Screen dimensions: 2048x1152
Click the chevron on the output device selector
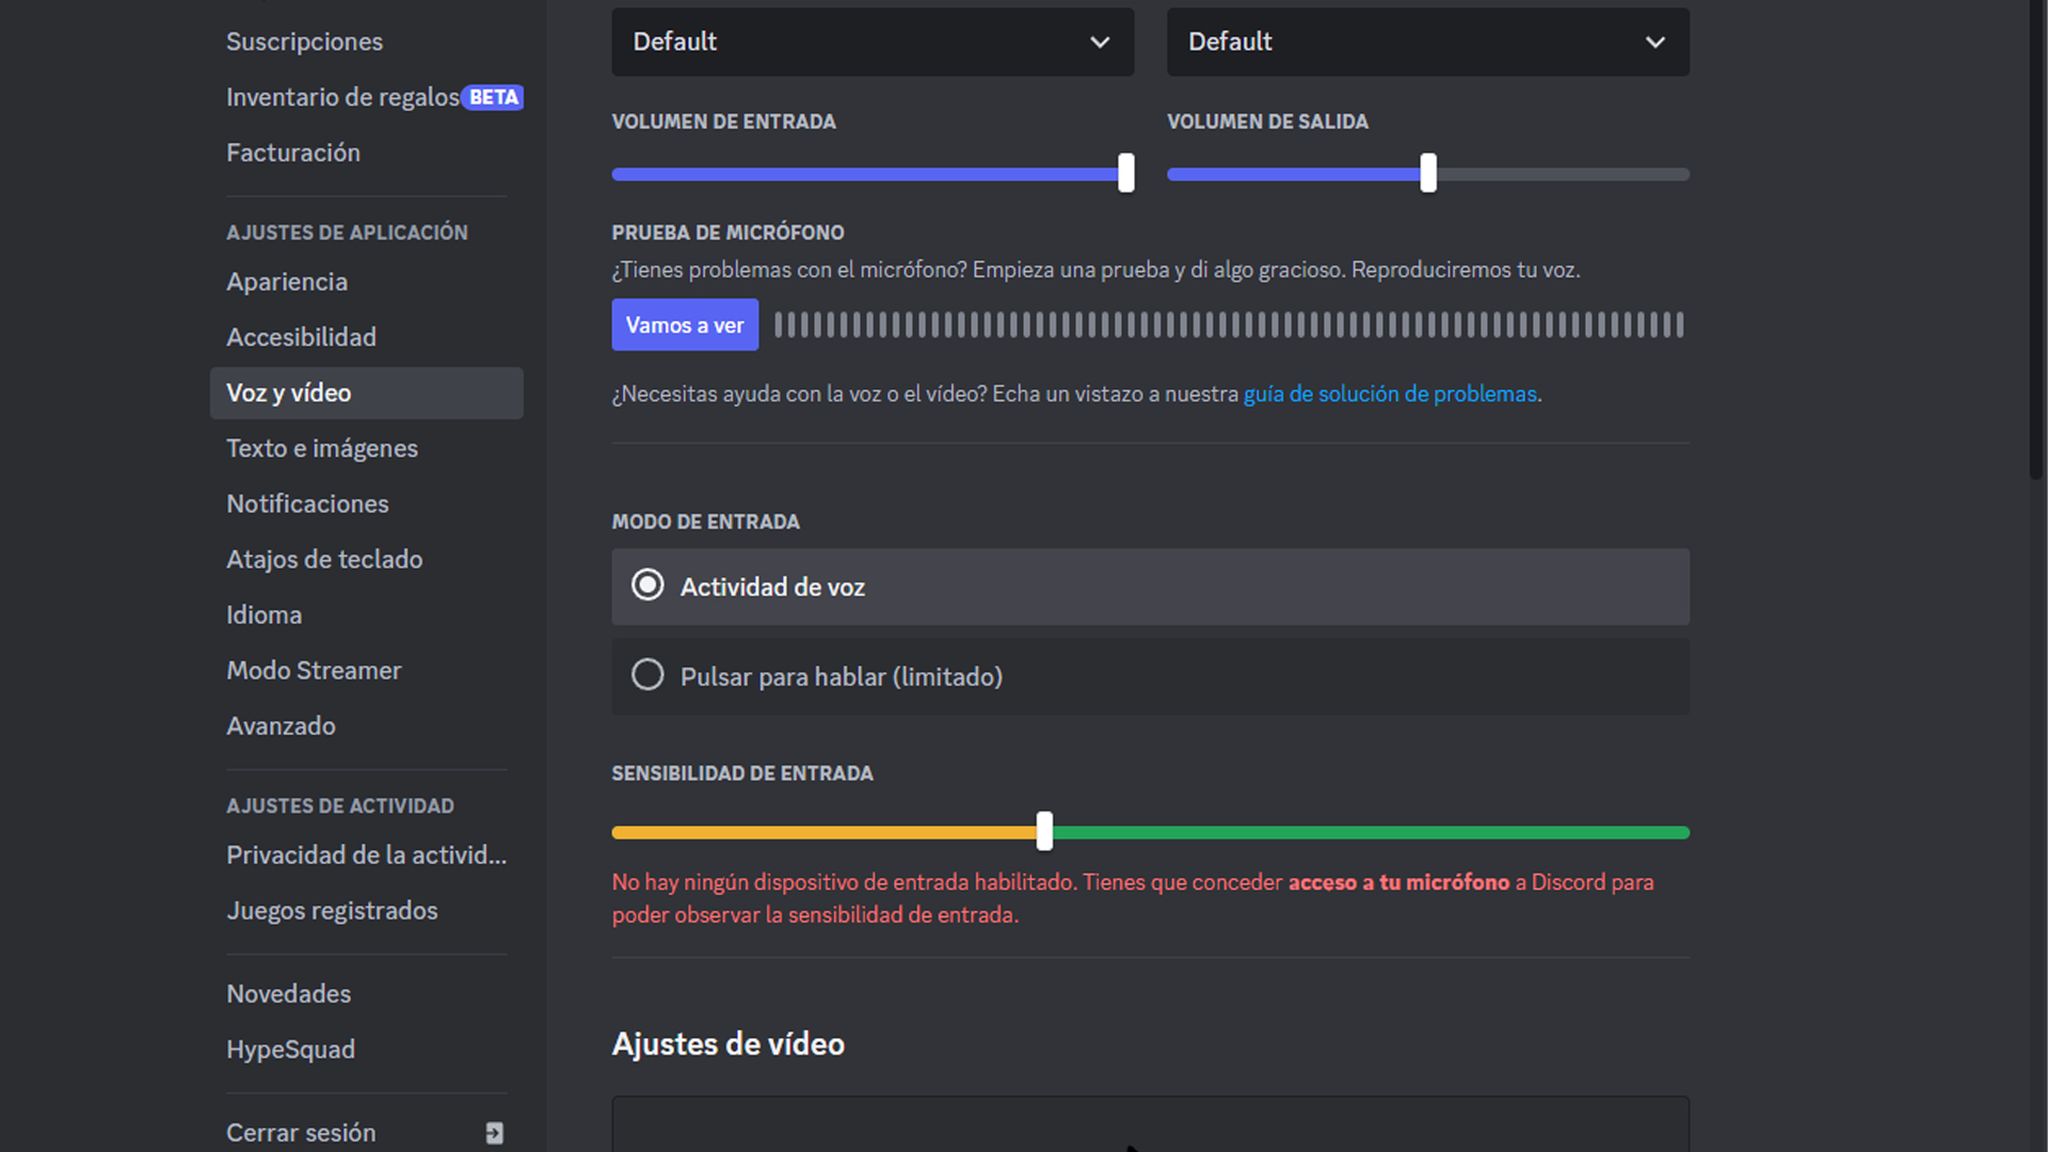pyautogui.click(x=1657, y=42)
